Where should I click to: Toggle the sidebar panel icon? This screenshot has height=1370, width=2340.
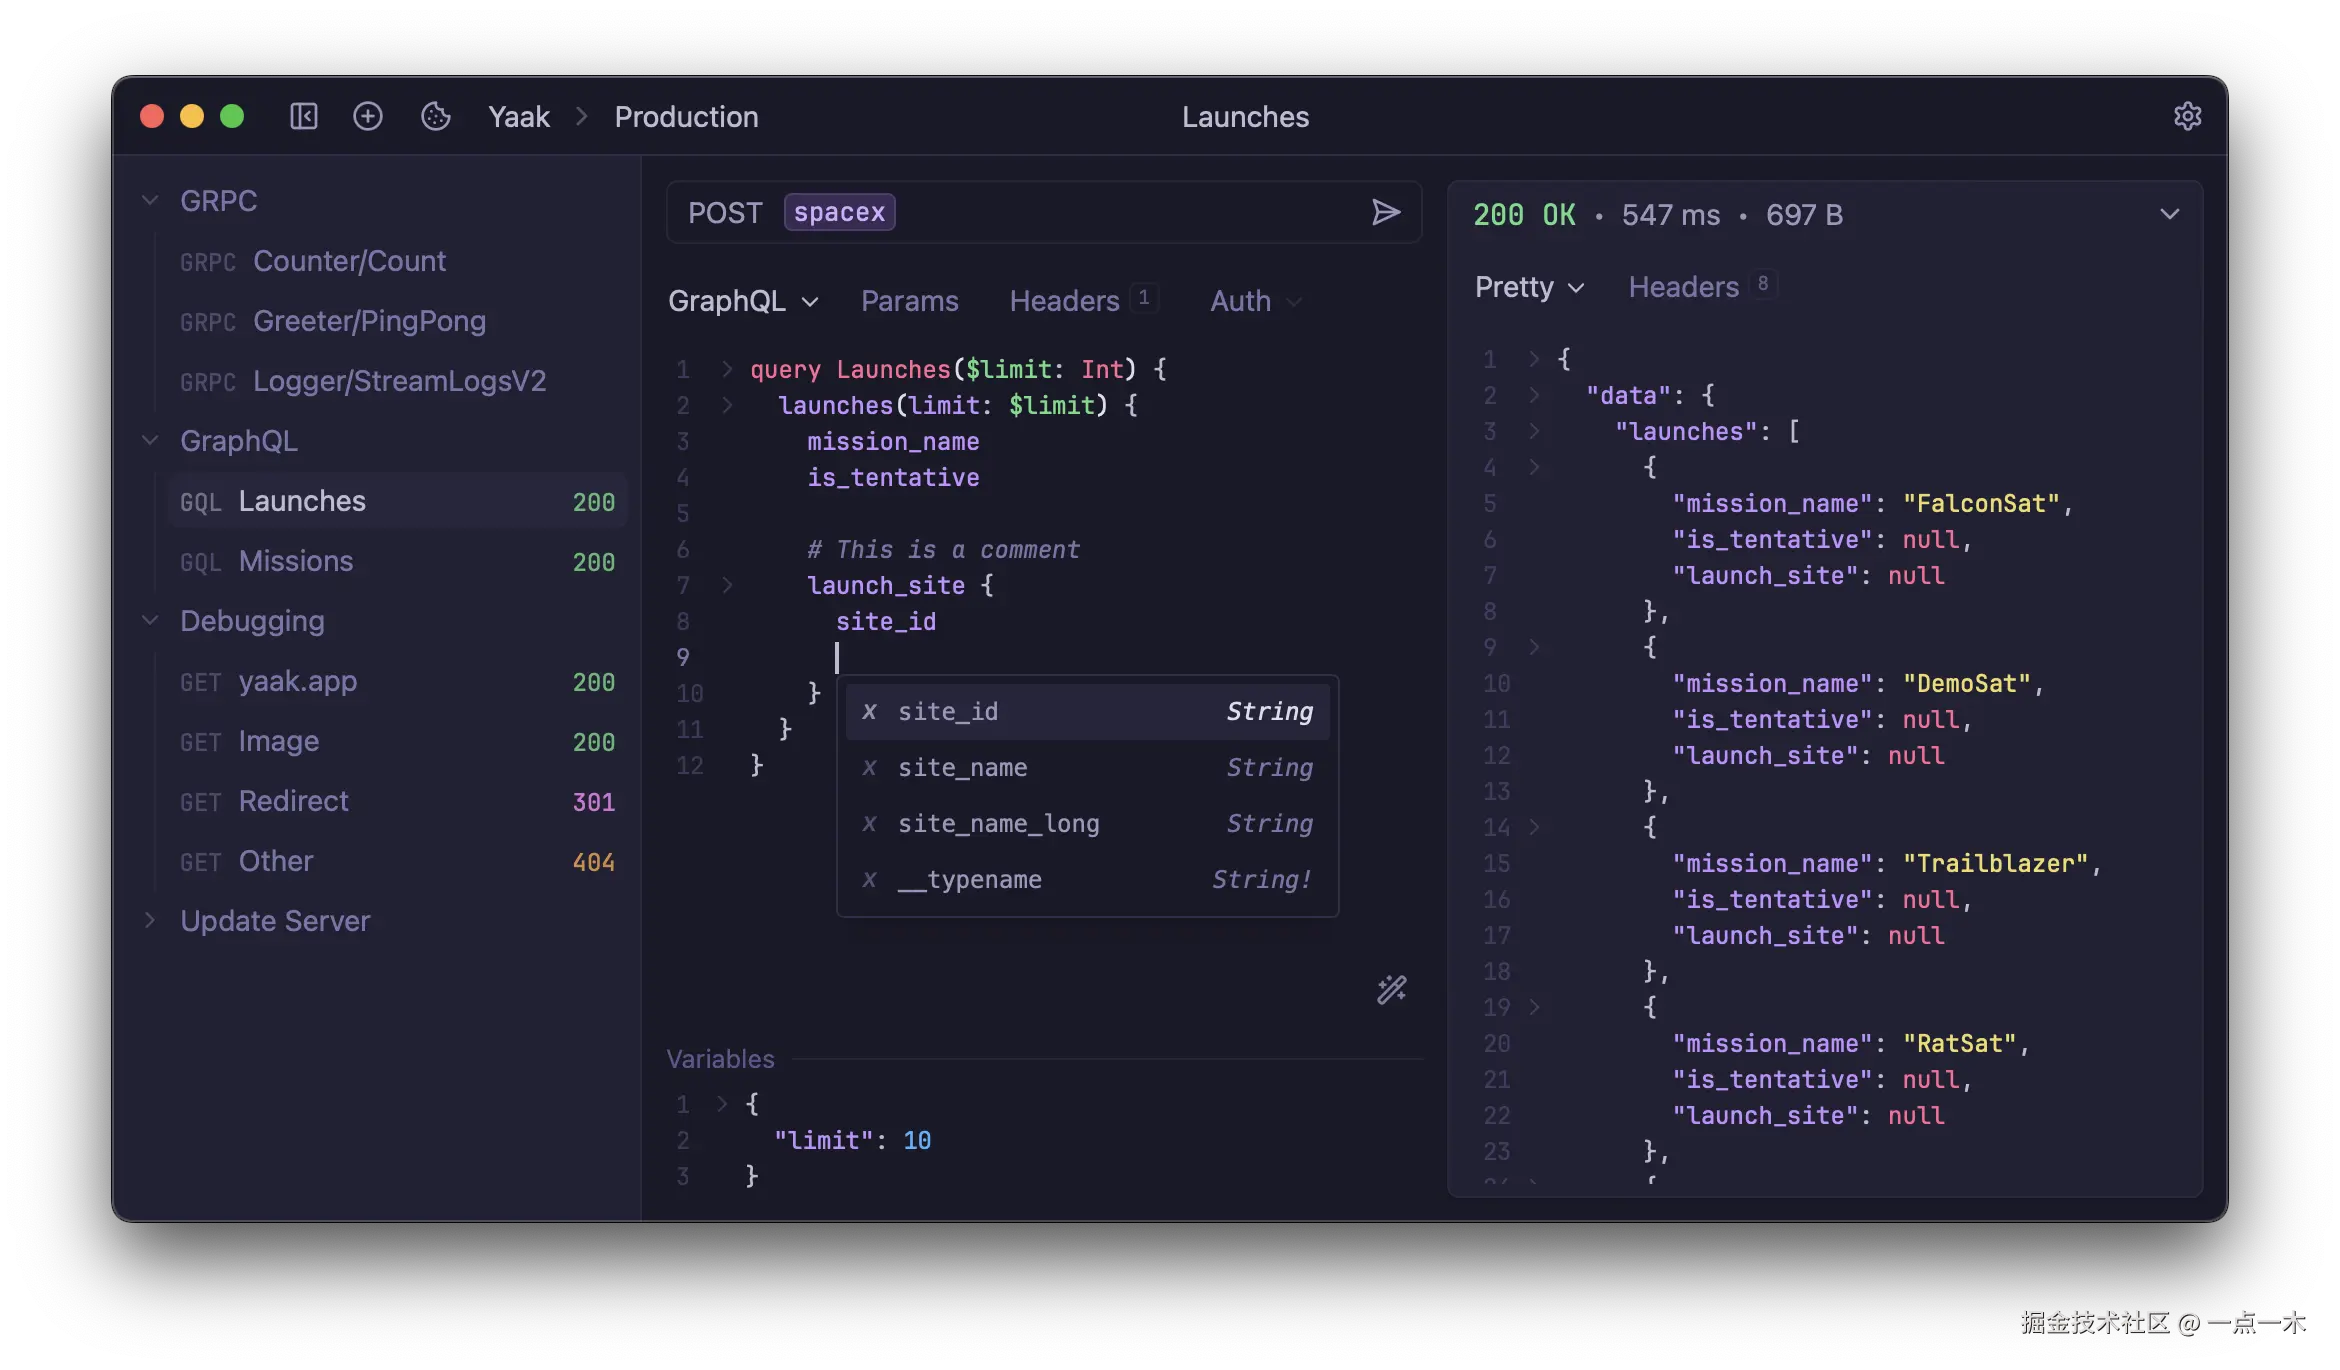[x=304, y=116]
